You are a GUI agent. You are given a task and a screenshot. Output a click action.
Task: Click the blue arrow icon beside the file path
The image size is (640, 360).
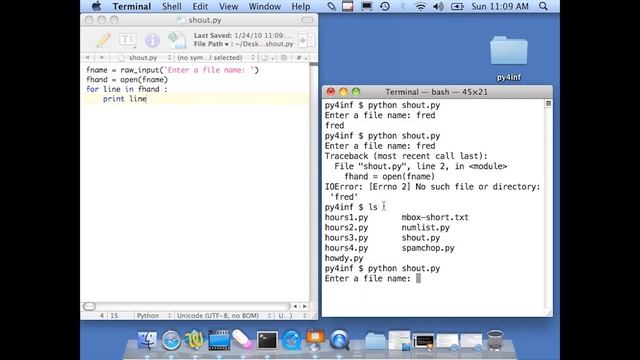pyautogui.click(x=302, y=40)
